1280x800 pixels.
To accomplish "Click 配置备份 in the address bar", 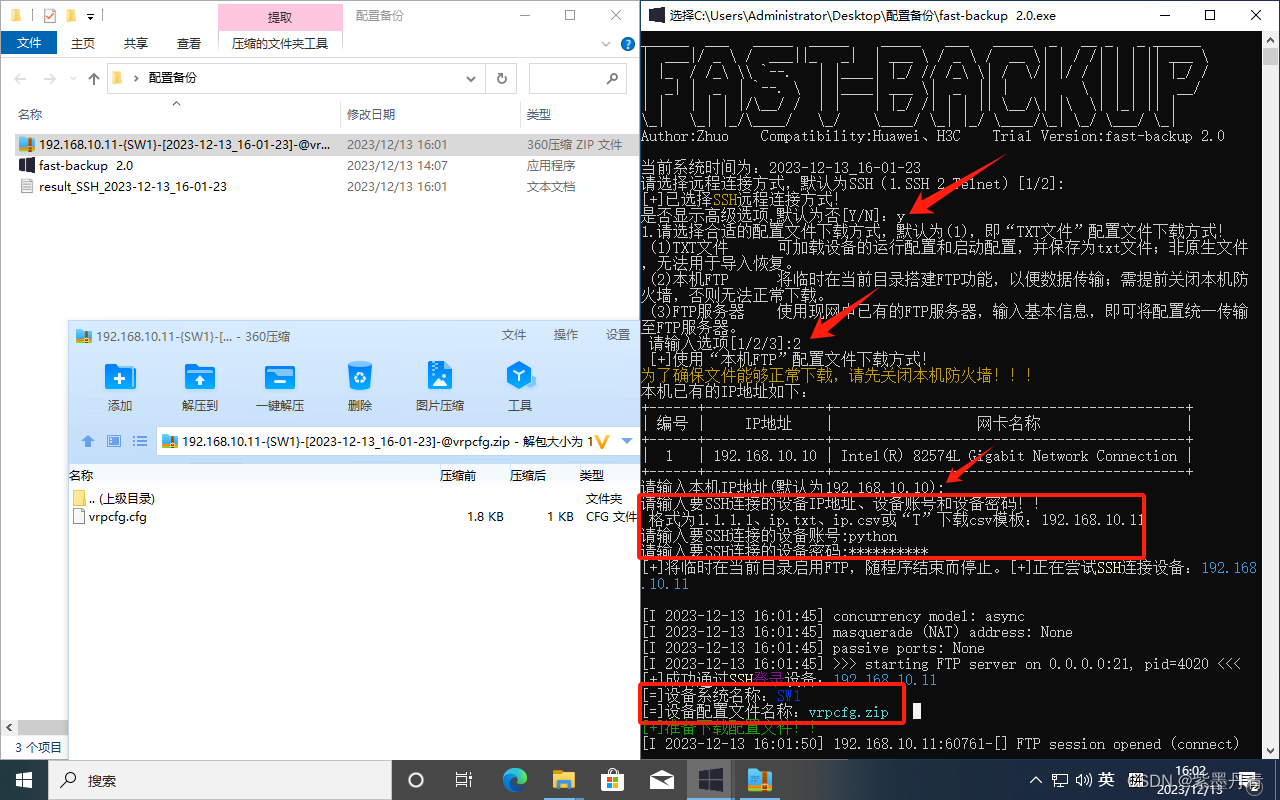I will click(x=173, y=78).
